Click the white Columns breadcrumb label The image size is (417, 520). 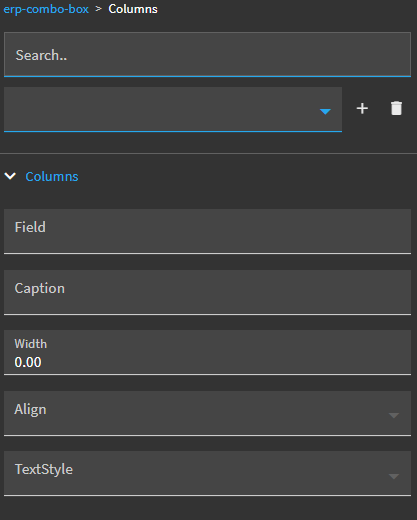pos(133,9)
